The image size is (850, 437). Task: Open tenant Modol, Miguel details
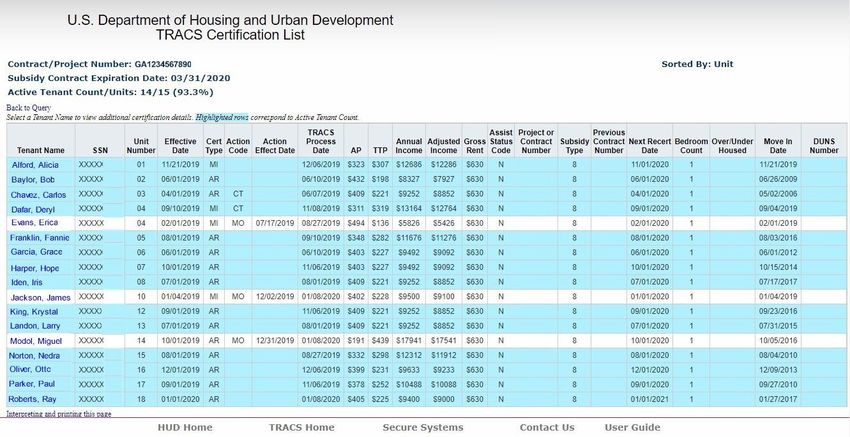36,341
